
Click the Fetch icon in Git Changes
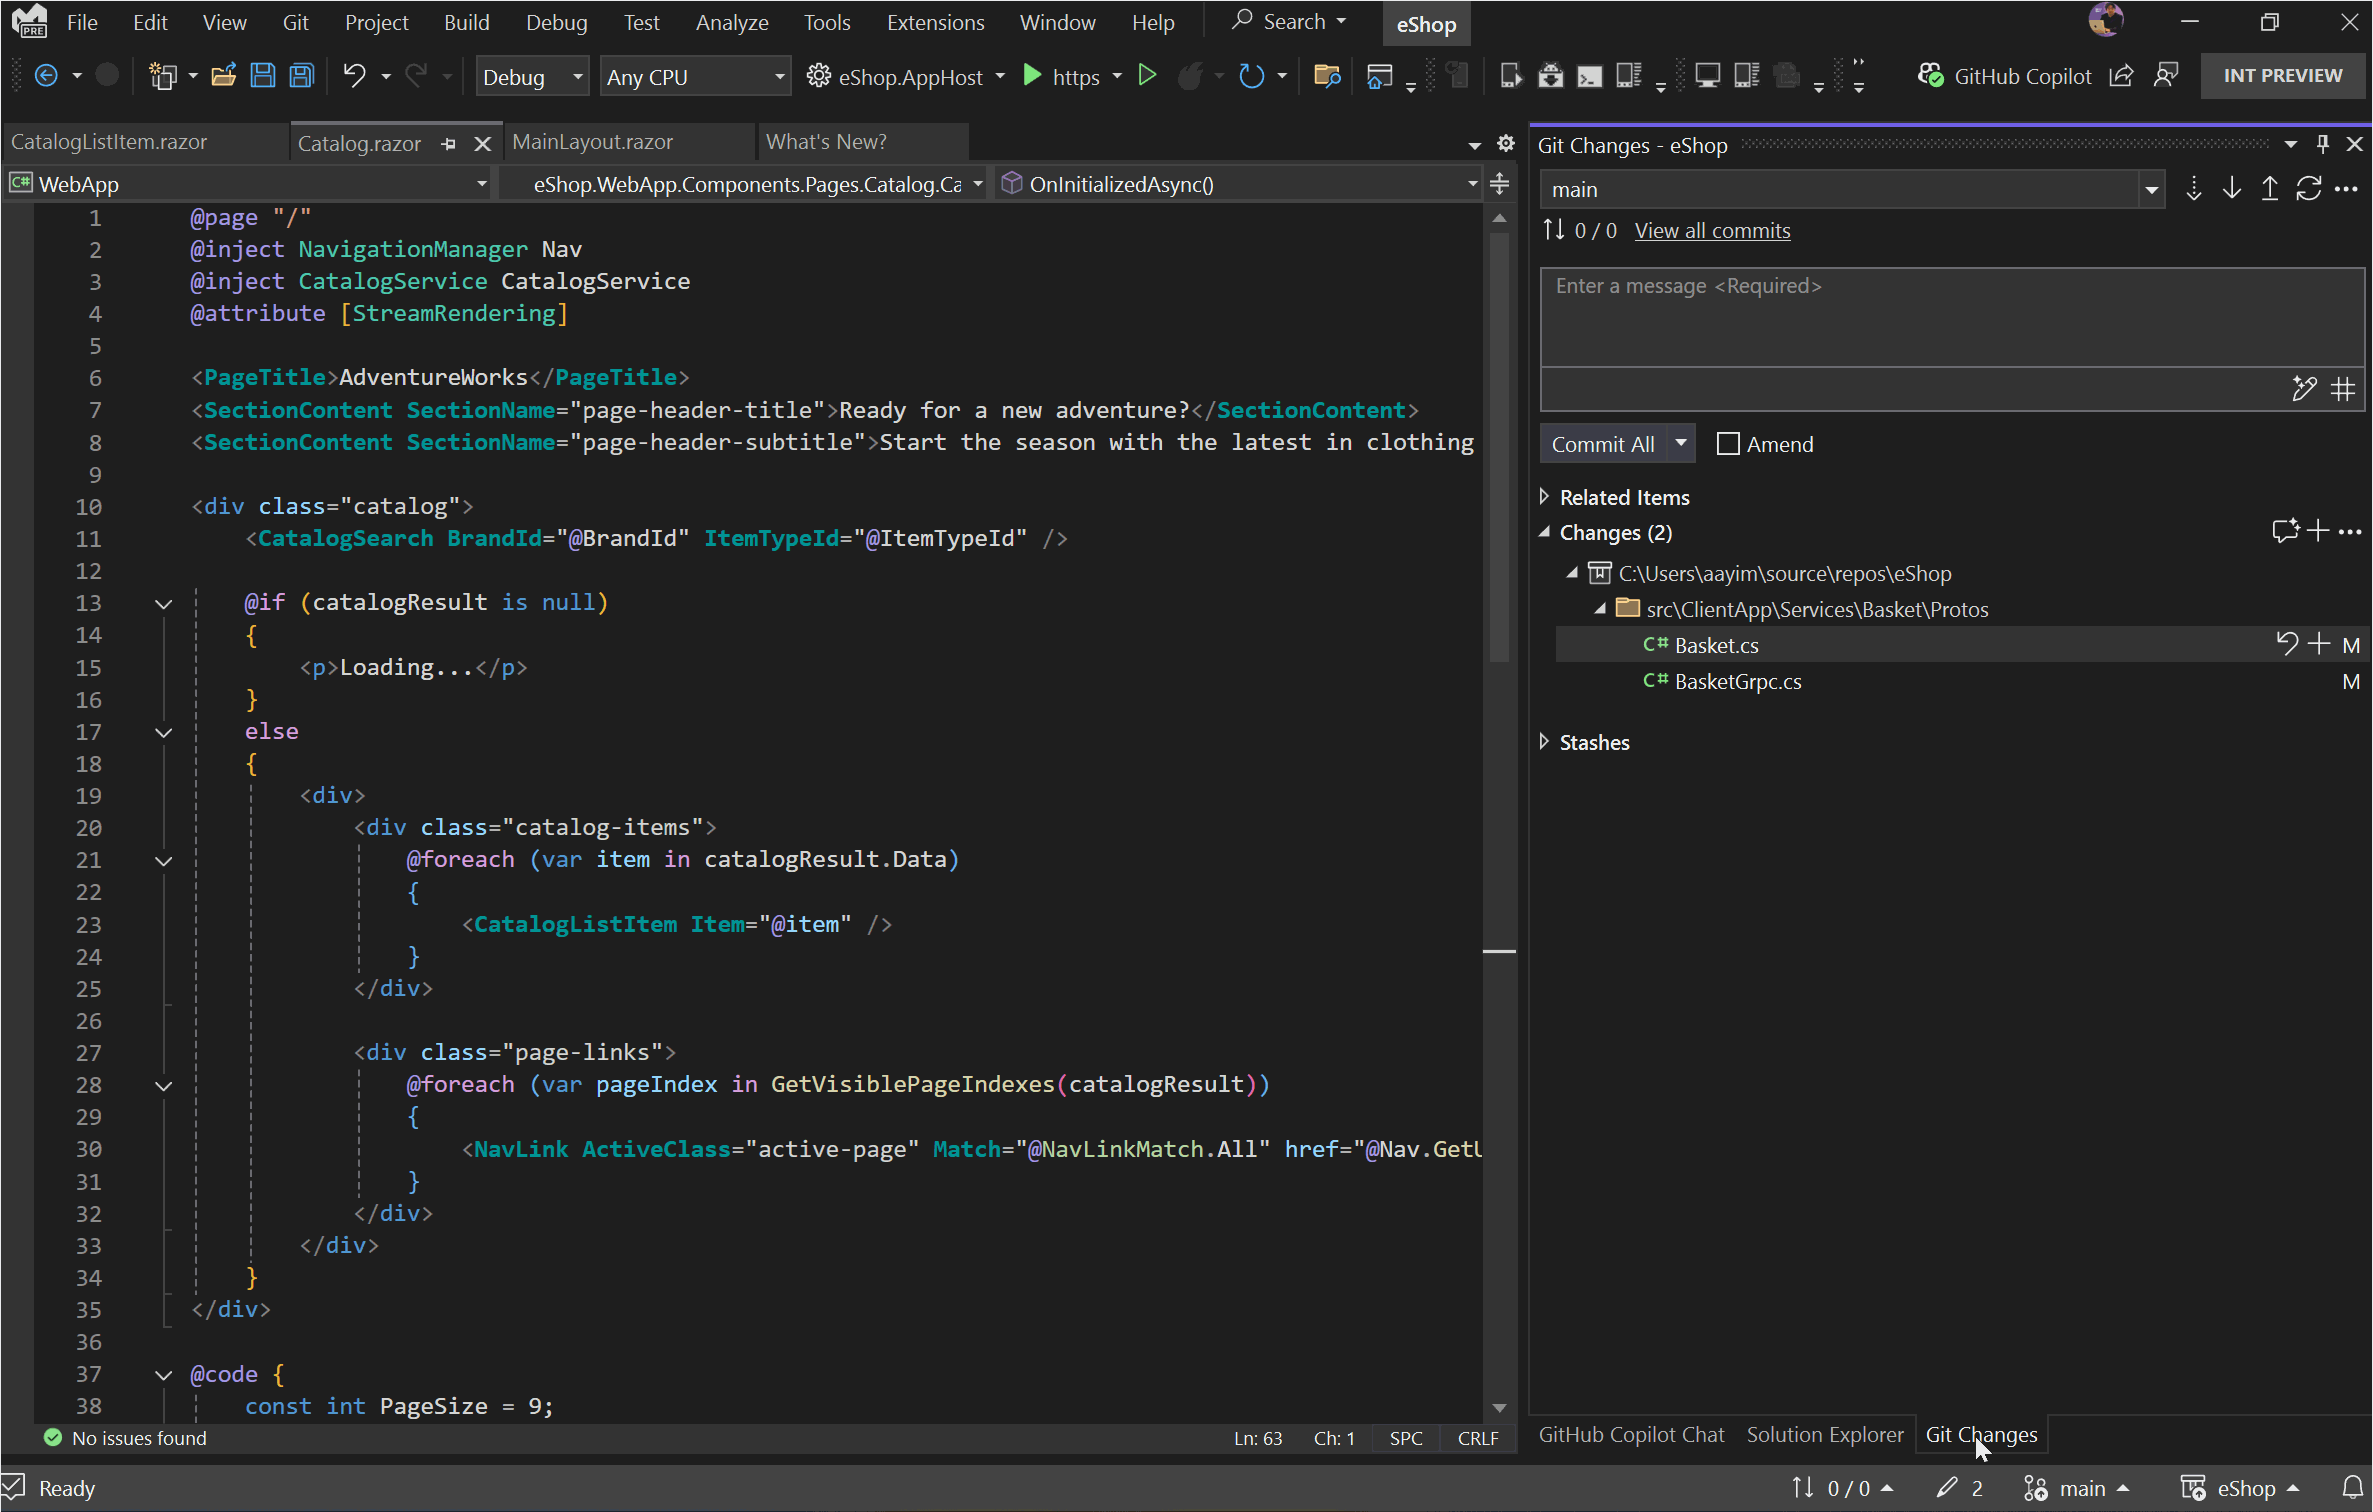click(2193, 189)
